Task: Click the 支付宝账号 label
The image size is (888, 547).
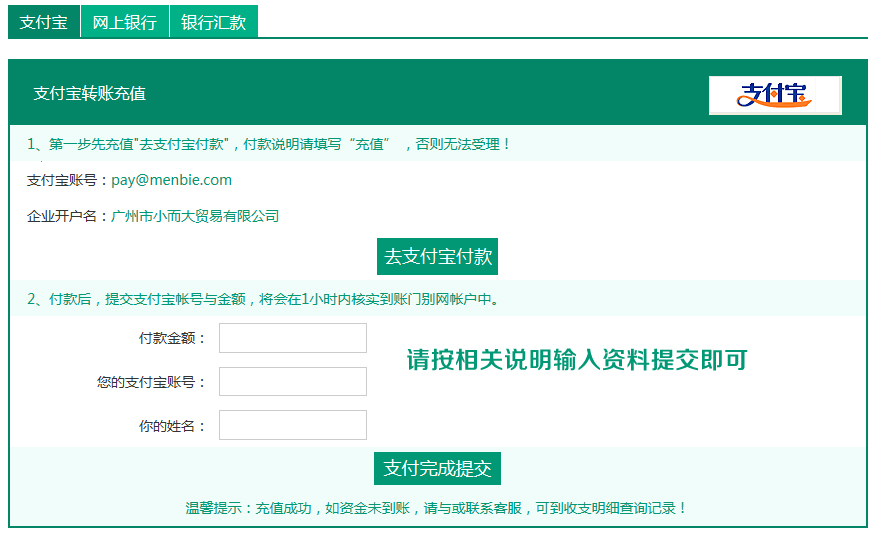Action: (67, 181)
